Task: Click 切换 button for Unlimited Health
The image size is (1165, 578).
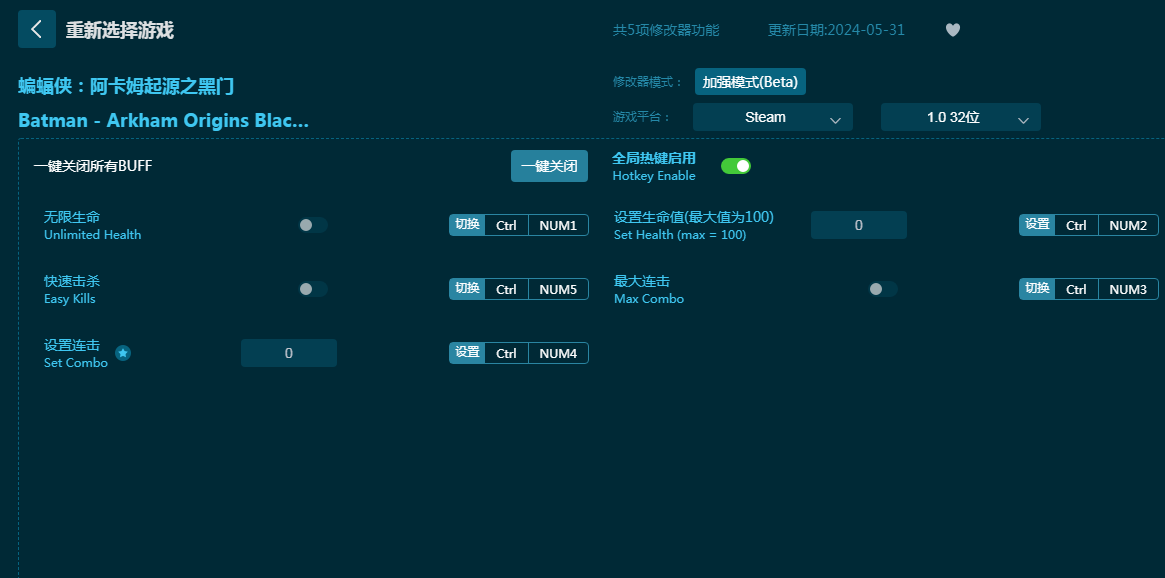Action: 467,225
